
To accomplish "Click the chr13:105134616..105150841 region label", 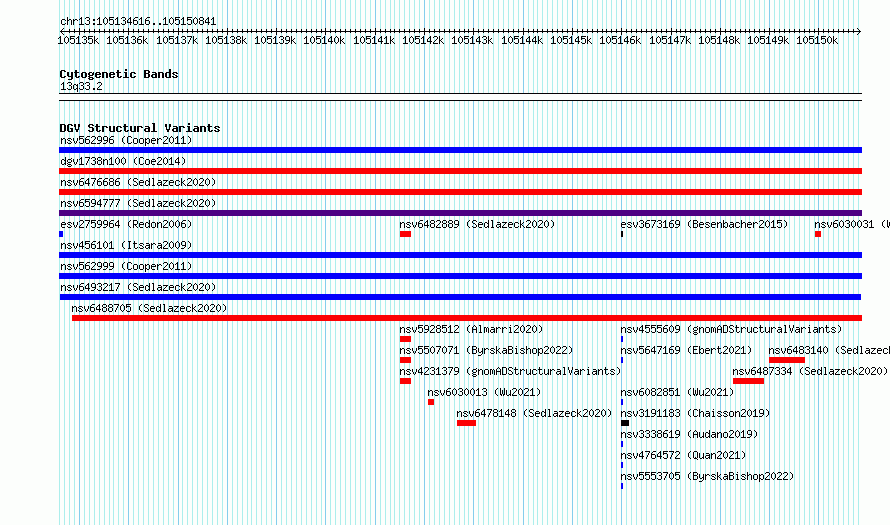I will pyautogui.click(x=138, y=22).
